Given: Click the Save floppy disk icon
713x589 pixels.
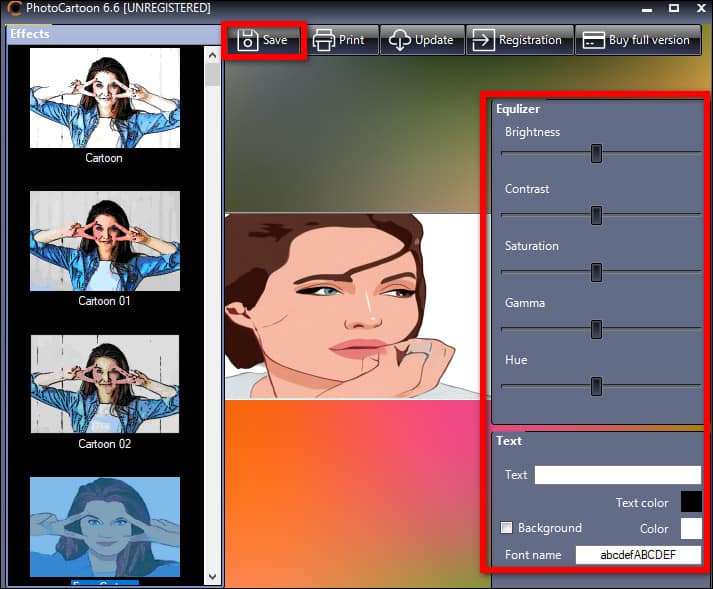Looking at the screenshot, I should [248, 40].
